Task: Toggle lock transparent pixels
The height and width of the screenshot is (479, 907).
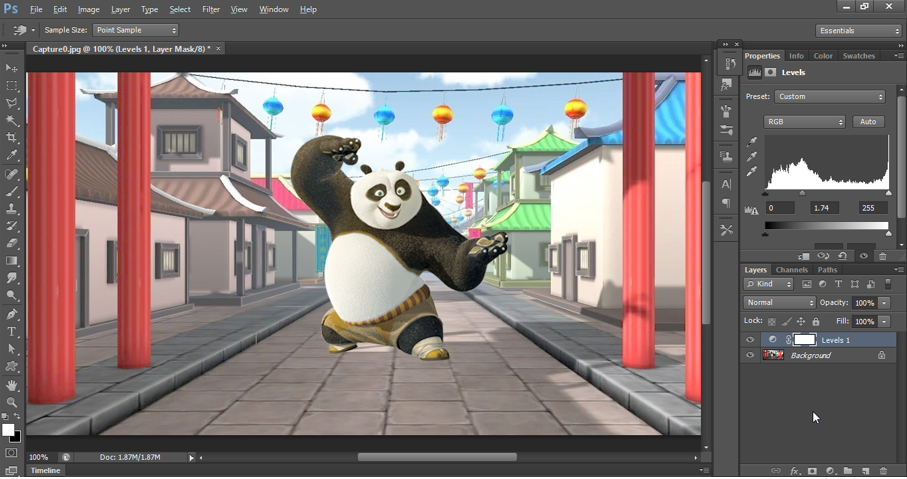Action: pyautogui.click(x=772, y=322)
